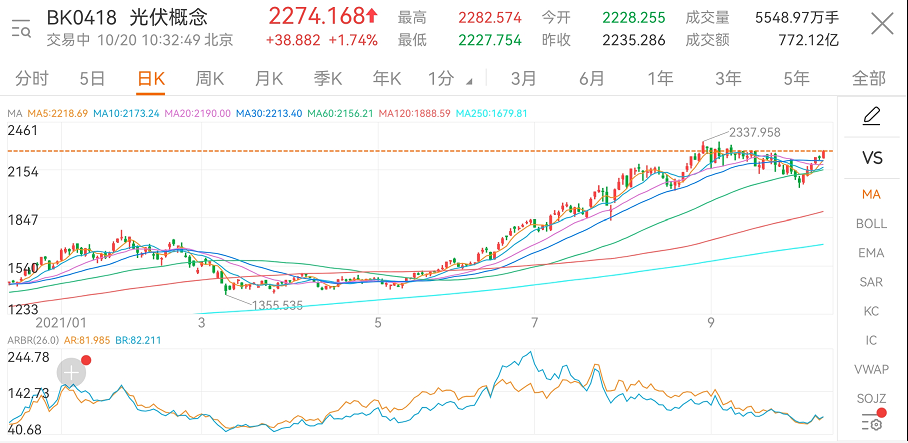908x443 pixels.
Task: Close the chart with the X icon
Action: pyautogui.click(x=881, y=26)
